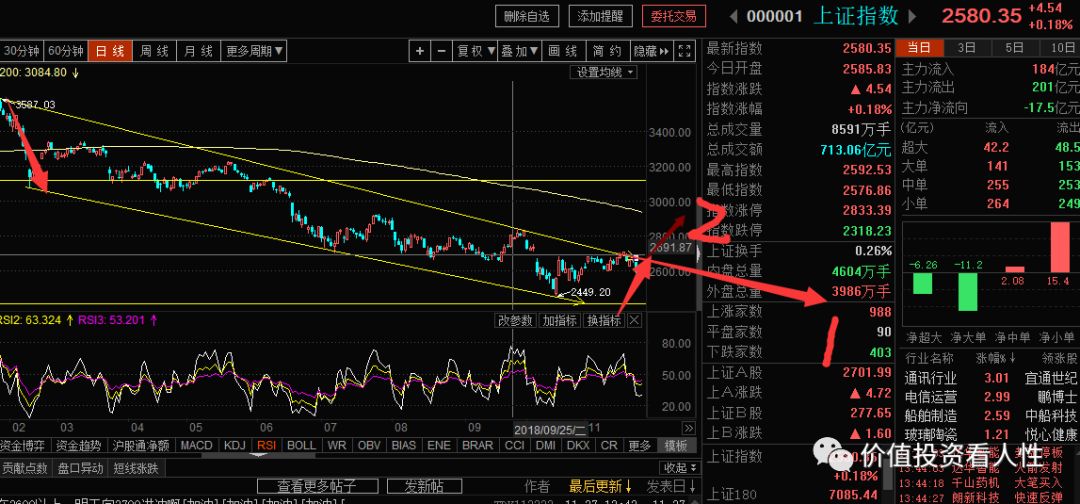The width and height of the screenshot is (1080, 504).
Task: Switch indicator to KDJ
Action: (x=236, y=445)
